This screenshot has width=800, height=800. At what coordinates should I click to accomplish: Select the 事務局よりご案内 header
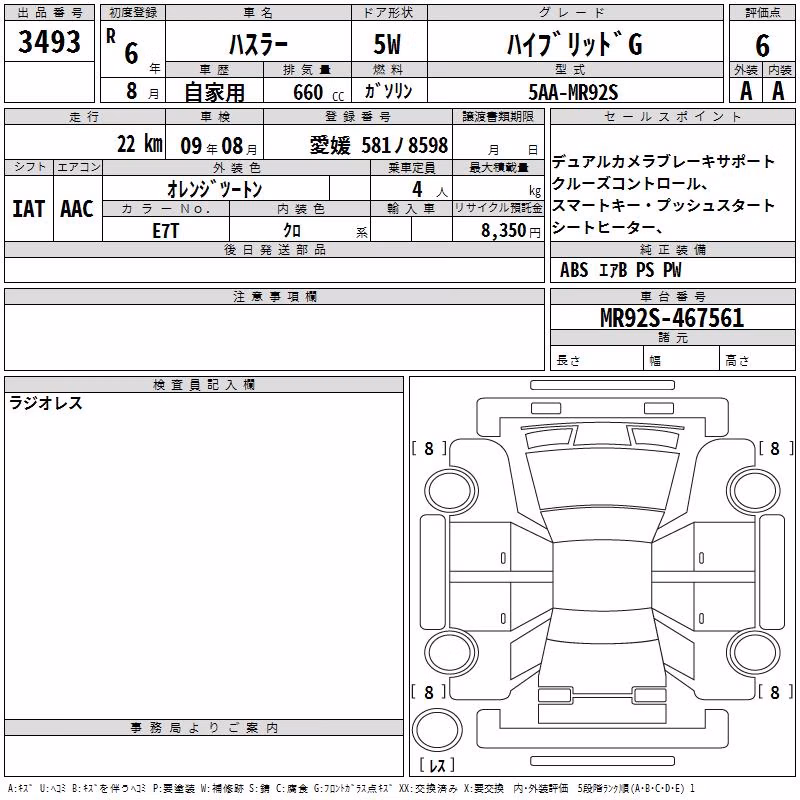[x=204, y=728]
